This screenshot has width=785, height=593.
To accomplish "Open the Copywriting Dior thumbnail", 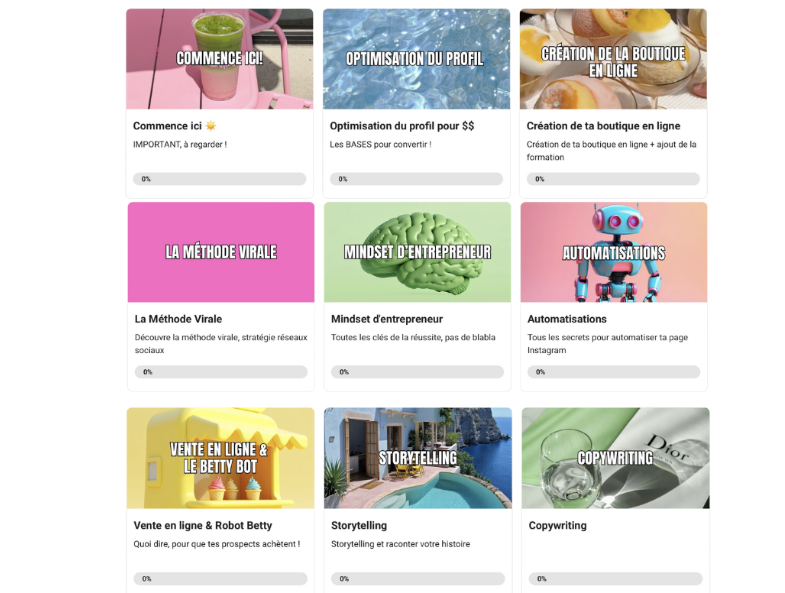I will (615, 458).
